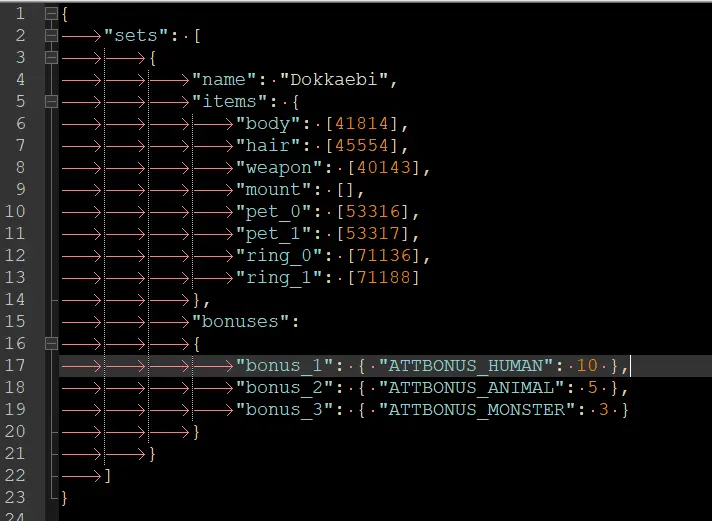Screen dimensions: 712x521
Task: Click the value 45554
Action: (x=361, y=145)
